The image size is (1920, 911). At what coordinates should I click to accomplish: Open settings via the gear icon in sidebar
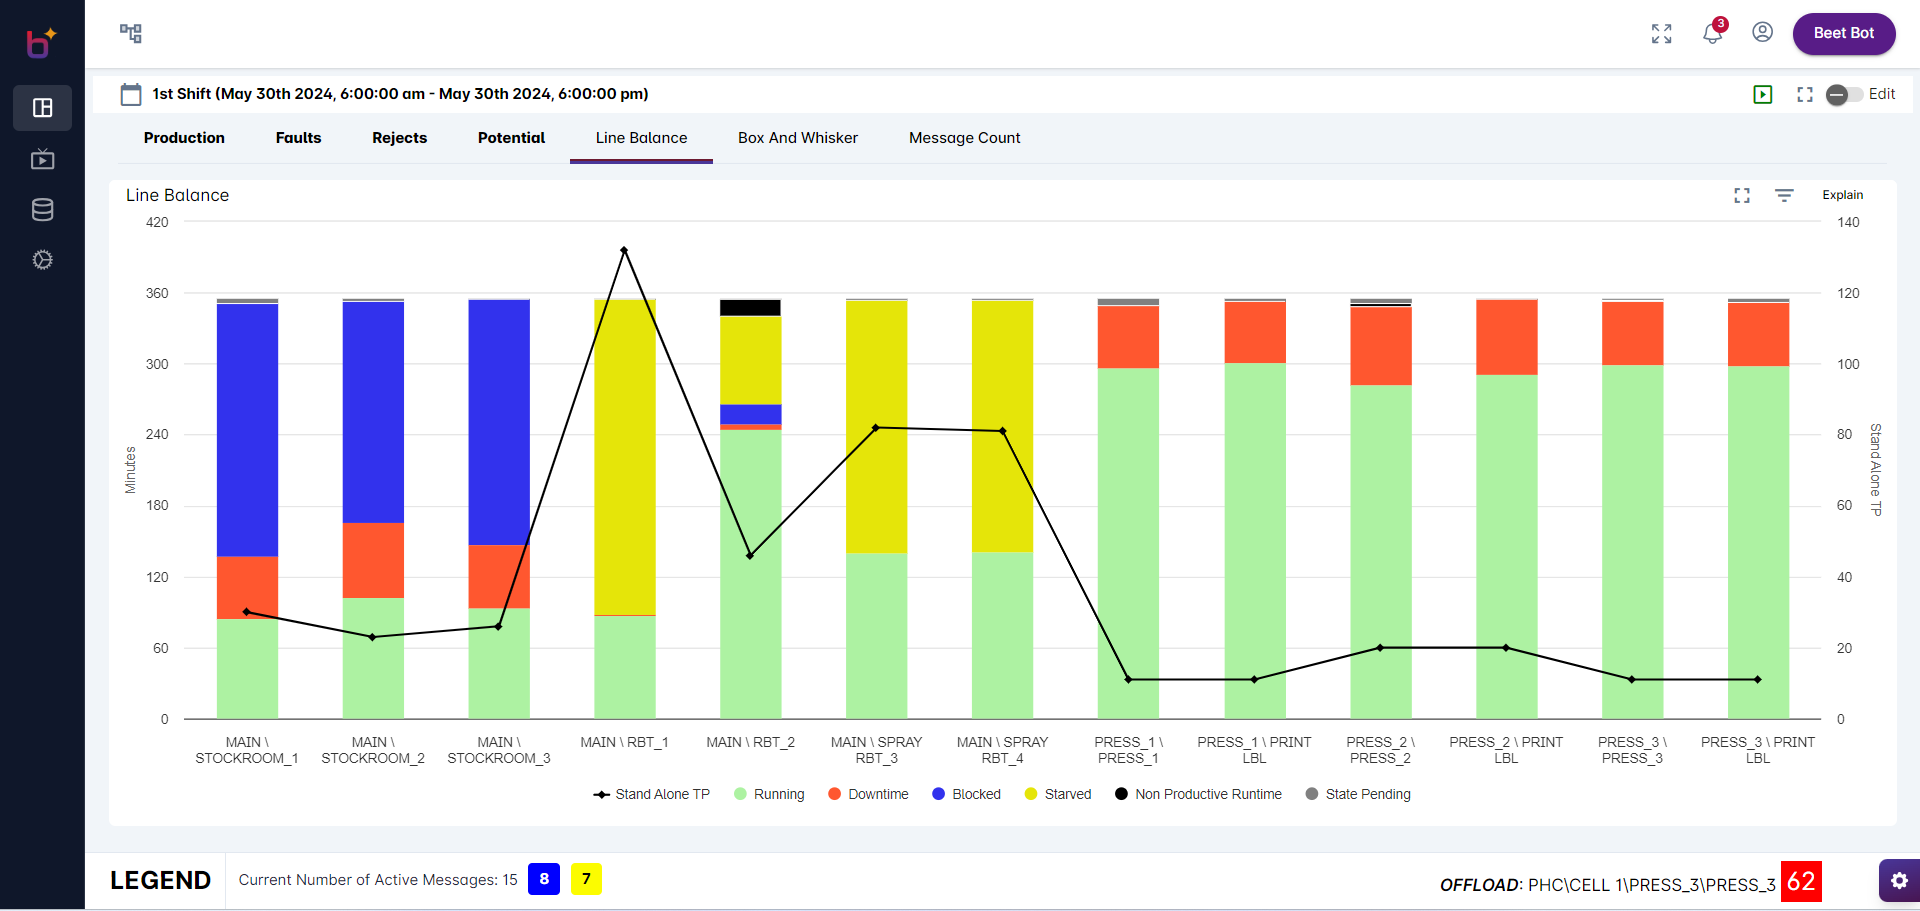pyautogui.click(x=42, y=260)
